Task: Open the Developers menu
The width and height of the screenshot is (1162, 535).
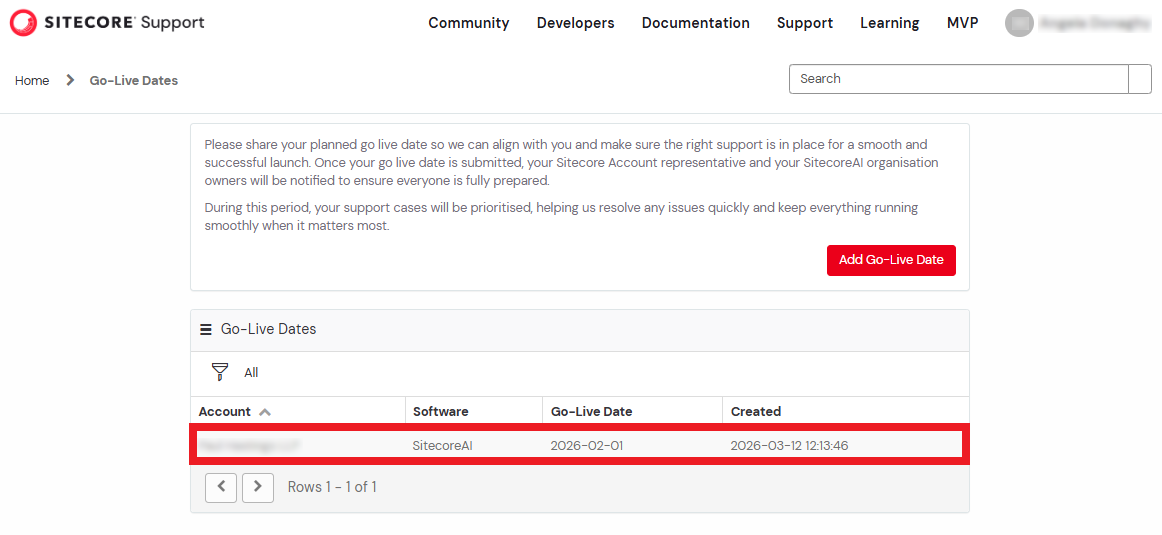Action: click(x=575, y=23)
